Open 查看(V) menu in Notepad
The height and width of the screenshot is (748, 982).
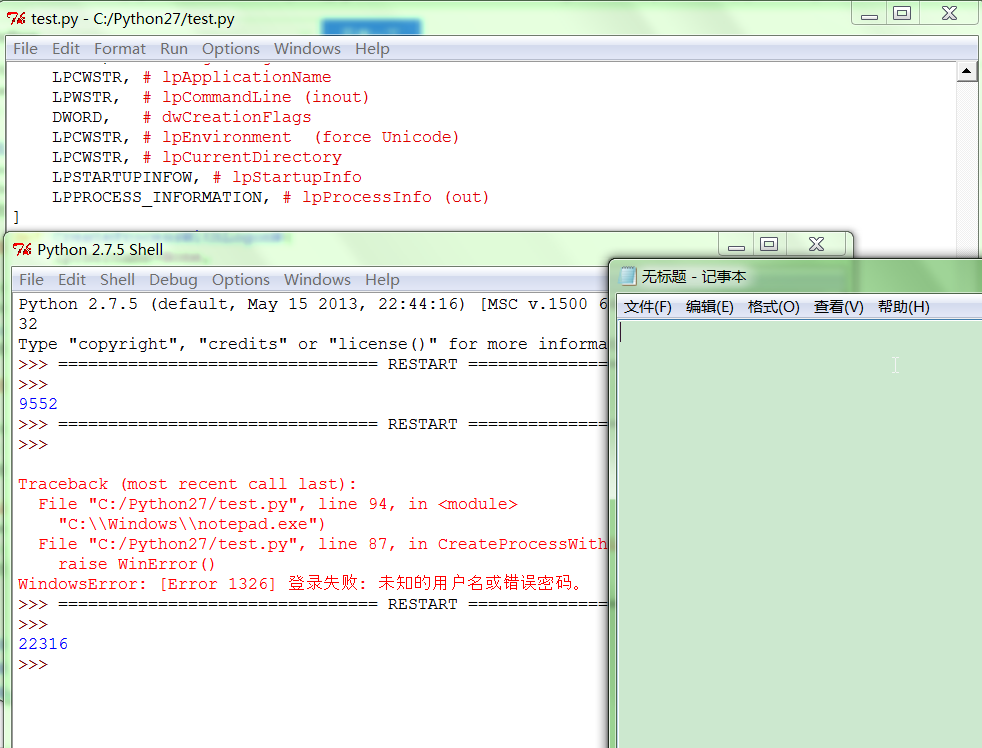coord(839,307)
